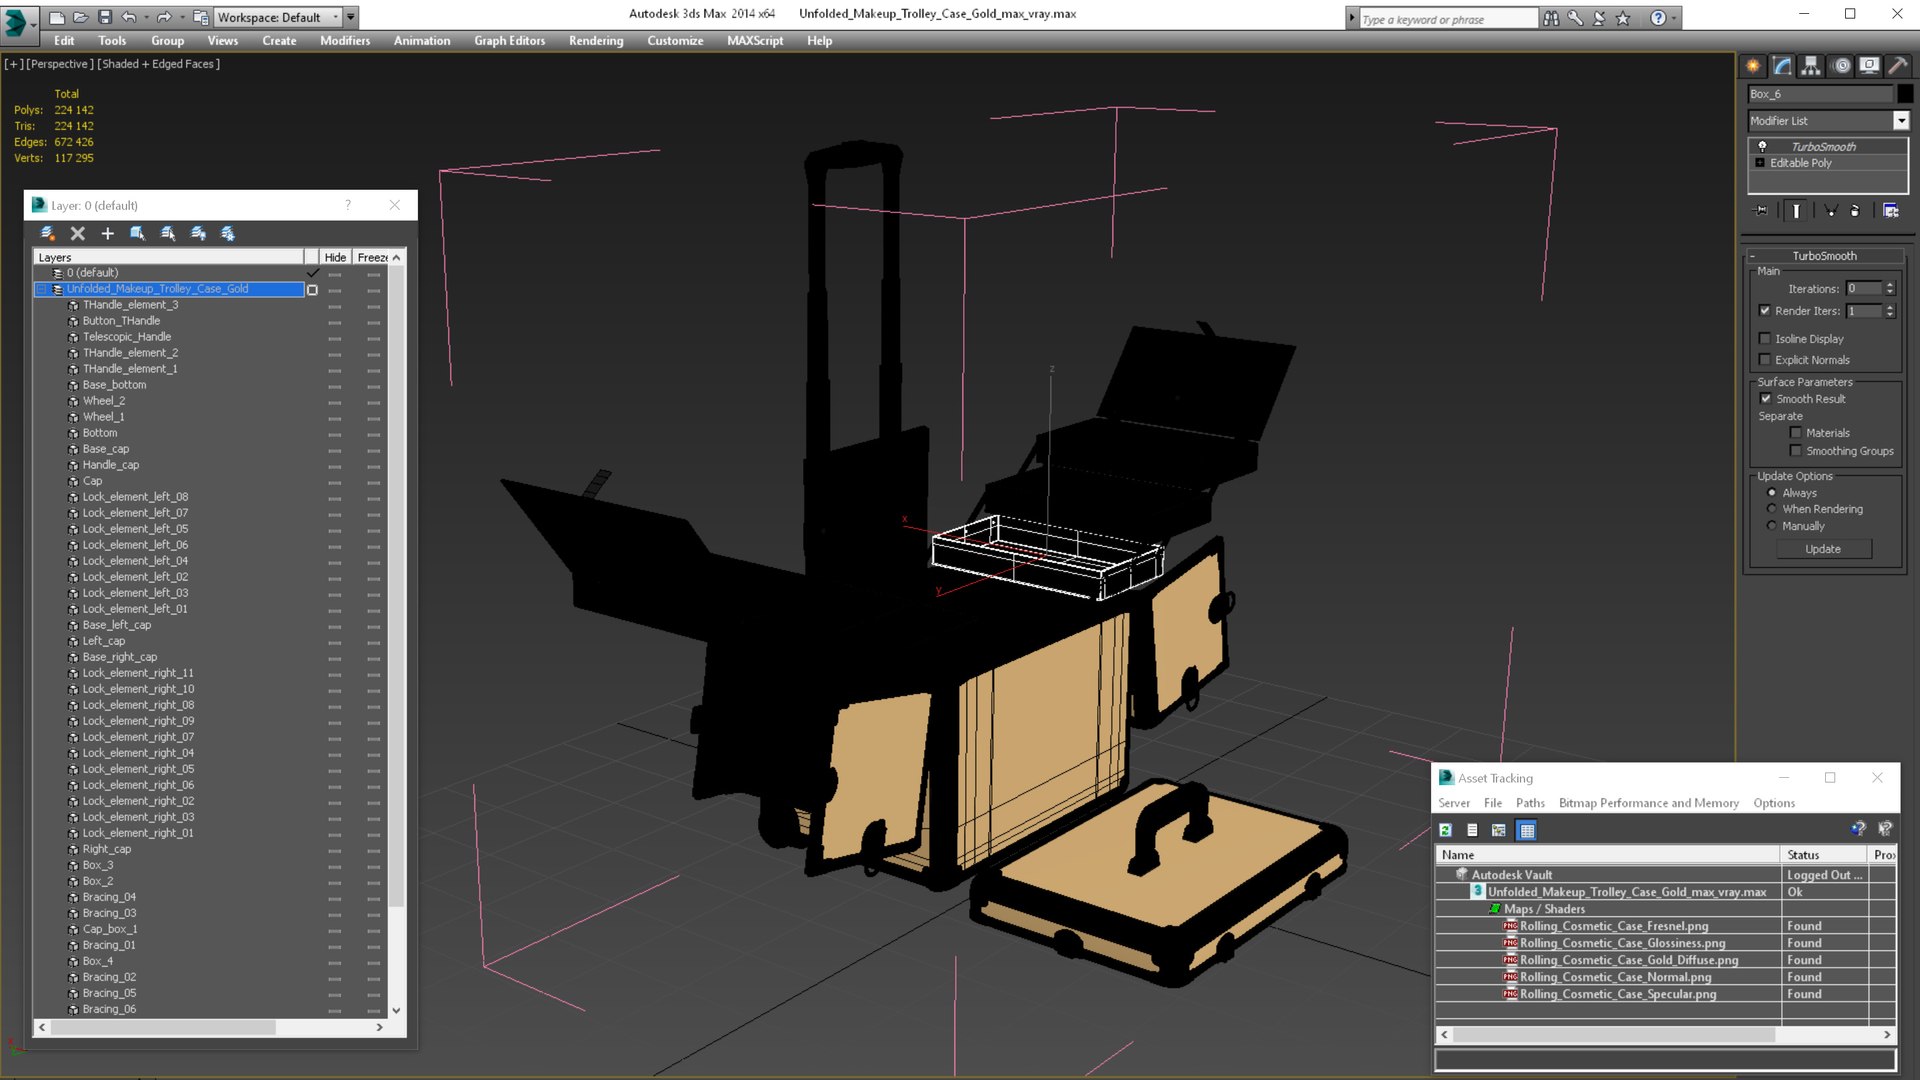
Task: Click Create New Layer icon
Action: (x=47, y=233)
